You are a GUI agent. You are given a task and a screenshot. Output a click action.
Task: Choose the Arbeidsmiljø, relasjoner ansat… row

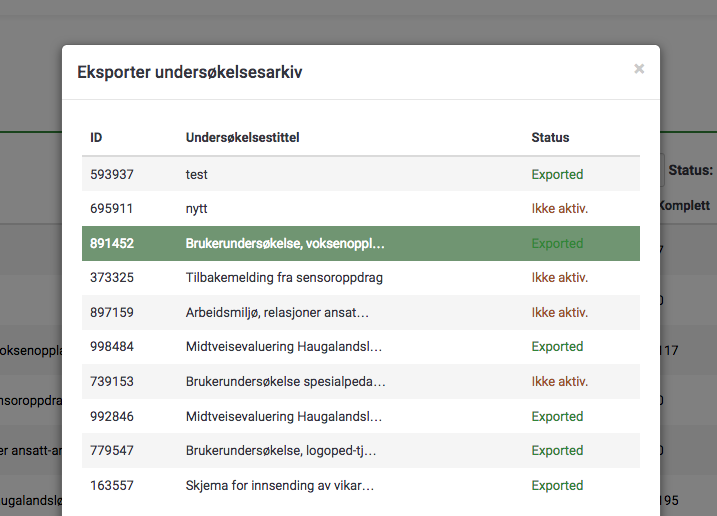click(277, 312)
